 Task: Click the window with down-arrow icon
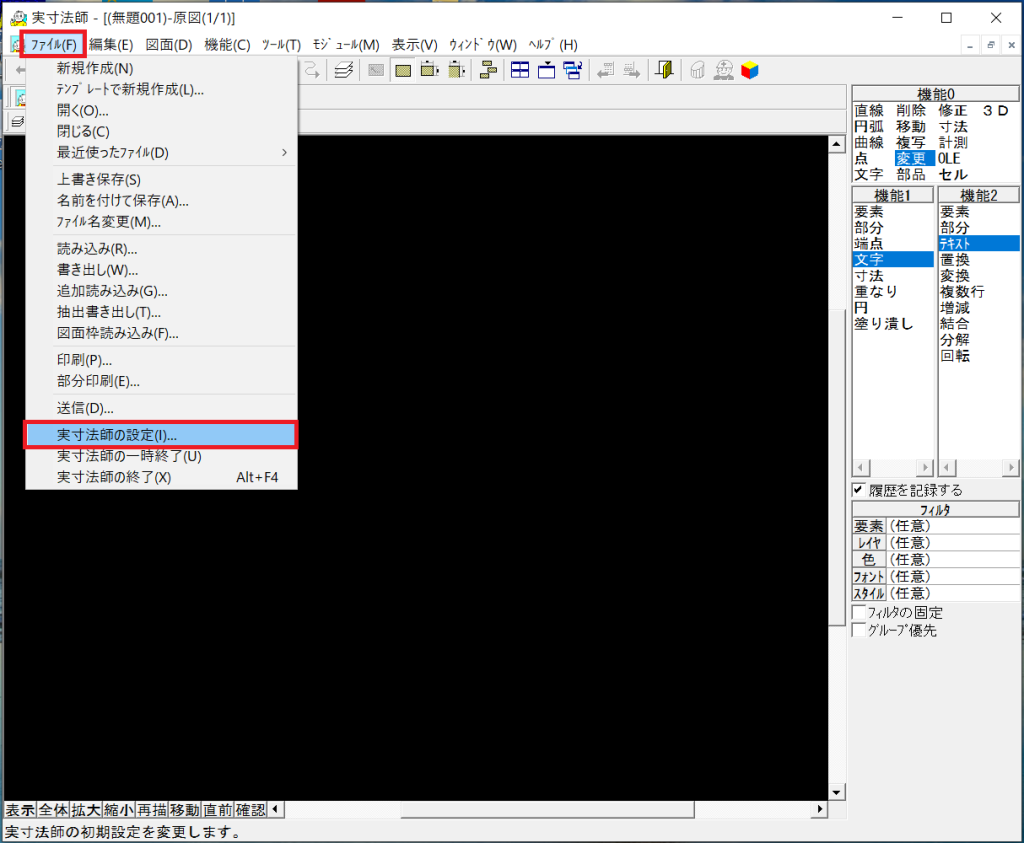pyautogui.click(x=546, y=70)
